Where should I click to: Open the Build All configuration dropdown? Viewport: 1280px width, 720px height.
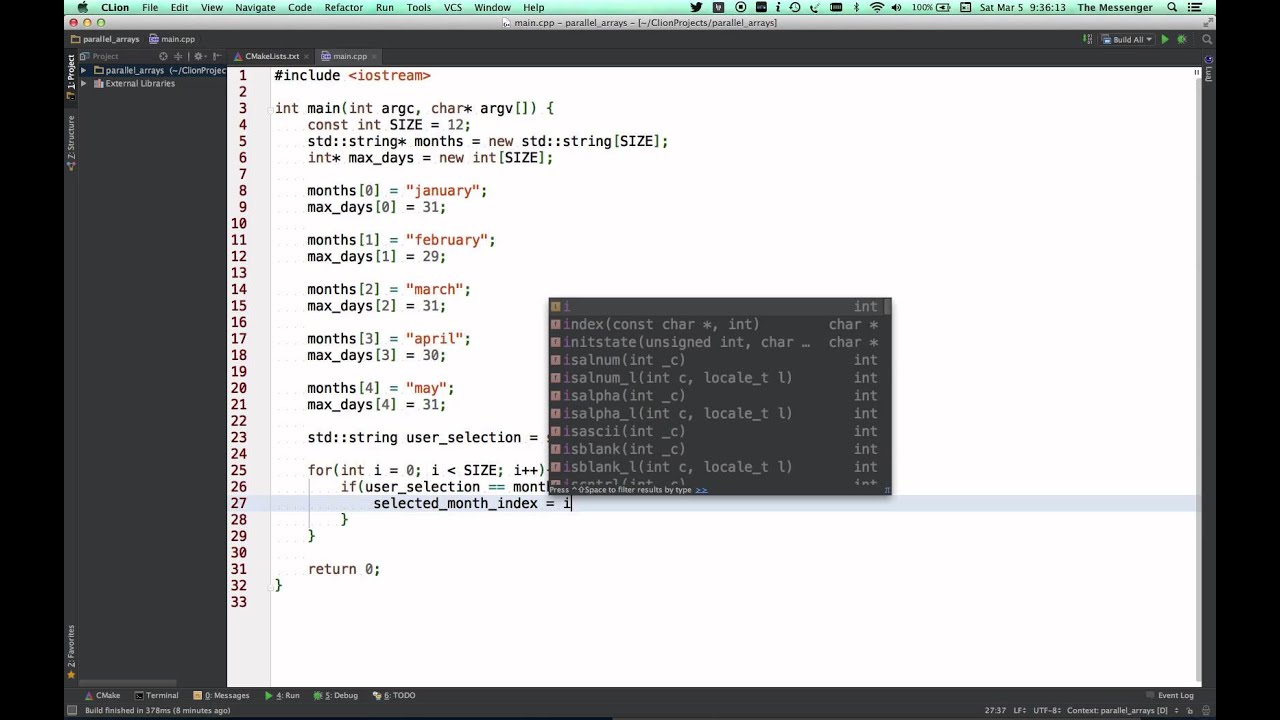[x=1126, y=40]
